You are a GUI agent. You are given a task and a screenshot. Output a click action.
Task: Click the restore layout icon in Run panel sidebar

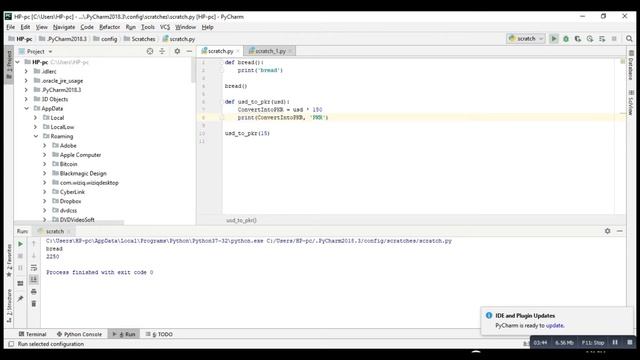click(20, 283)
